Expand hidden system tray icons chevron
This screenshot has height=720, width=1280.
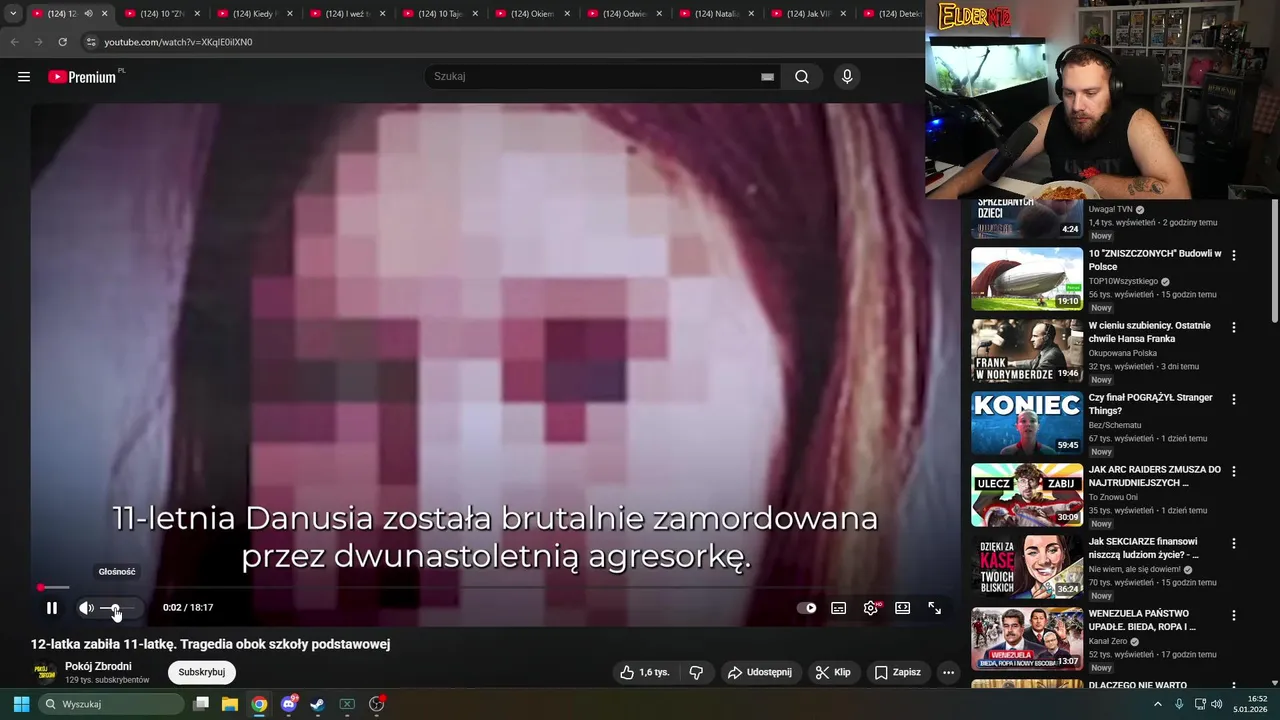pos(1158,704)
